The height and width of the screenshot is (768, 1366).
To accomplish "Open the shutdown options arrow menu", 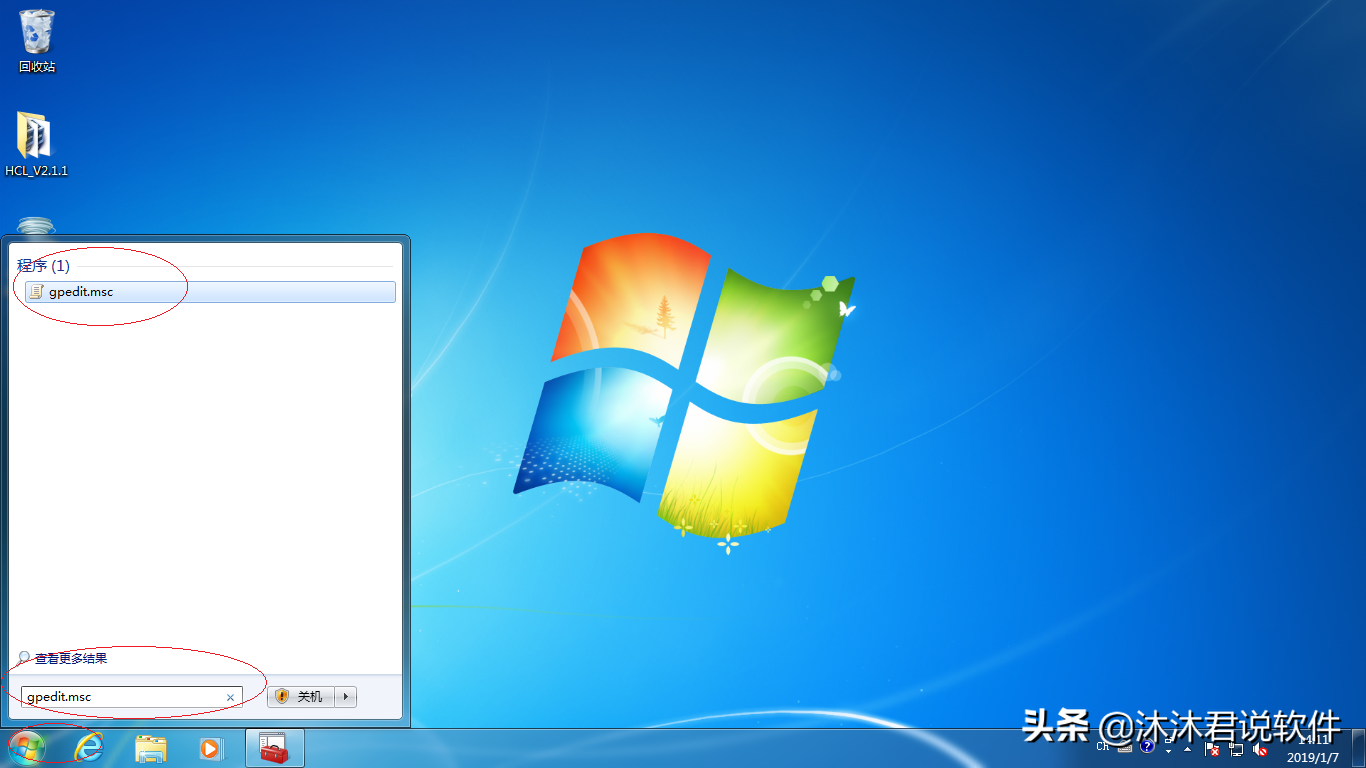I will coord(344,696).
